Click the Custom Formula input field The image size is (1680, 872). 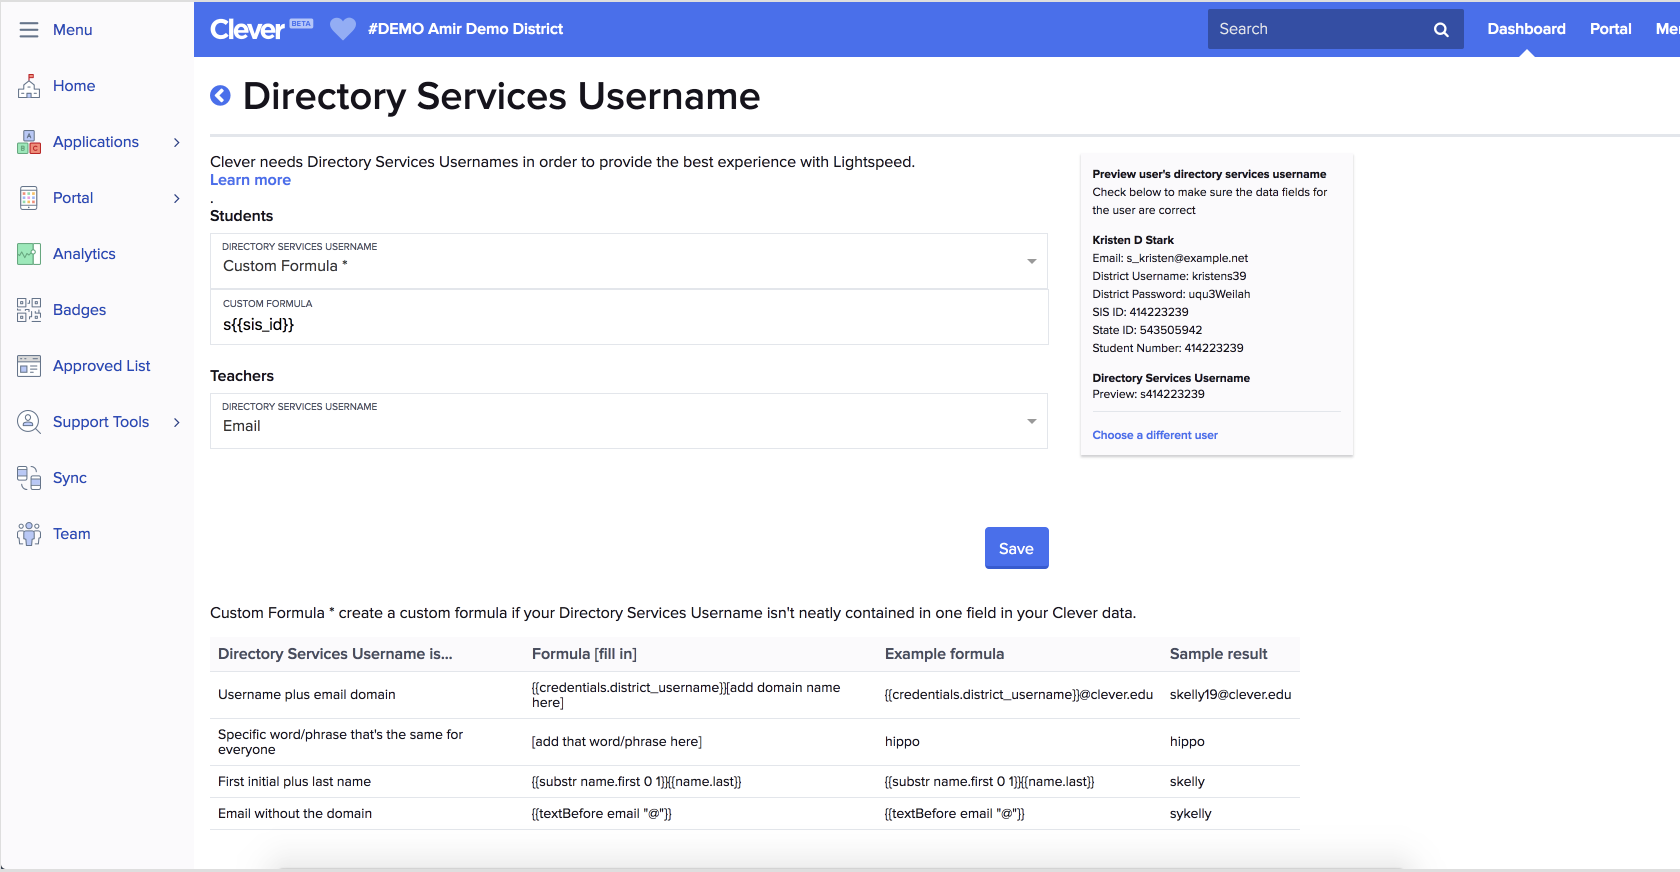628,324
